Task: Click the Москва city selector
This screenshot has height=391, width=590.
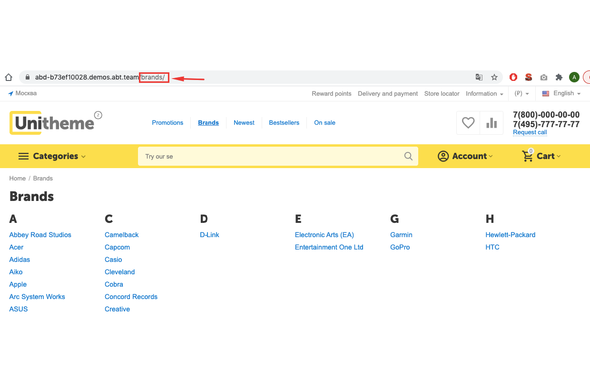Action: coord(23,93)
